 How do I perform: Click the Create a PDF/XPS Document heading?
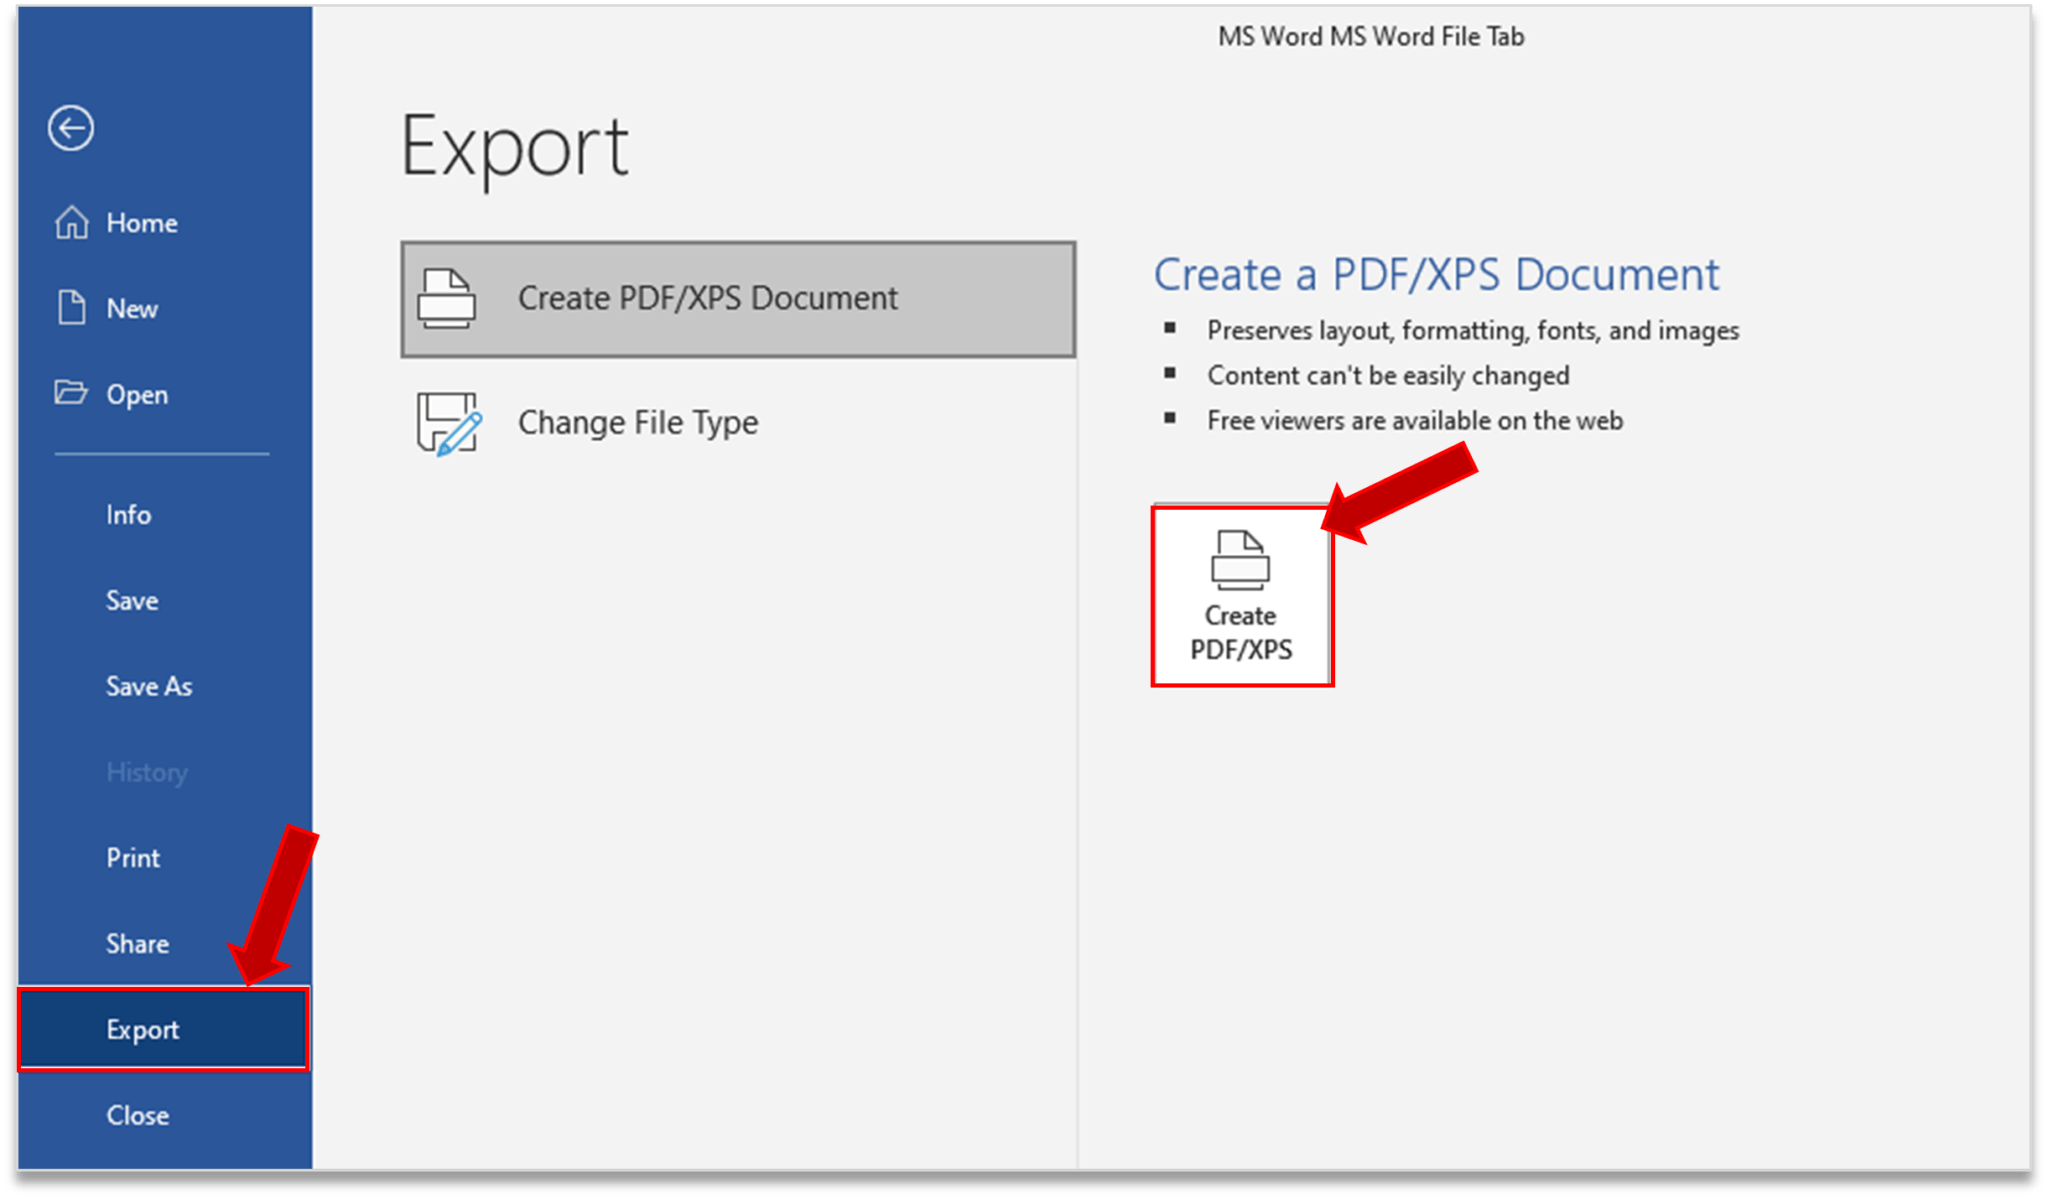tap(1437, 274)
